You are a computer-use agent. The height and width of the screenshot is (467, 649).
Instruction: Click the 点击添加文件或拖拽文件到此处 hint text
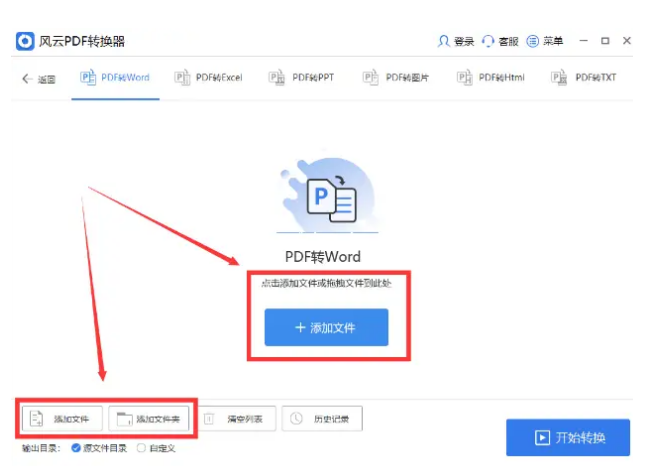click(326, 283)
